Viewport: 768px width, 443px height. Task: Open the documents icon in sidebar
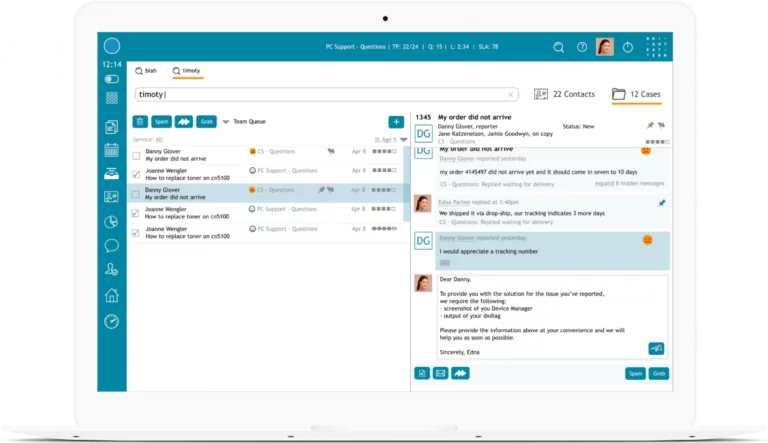coord(112,126)
